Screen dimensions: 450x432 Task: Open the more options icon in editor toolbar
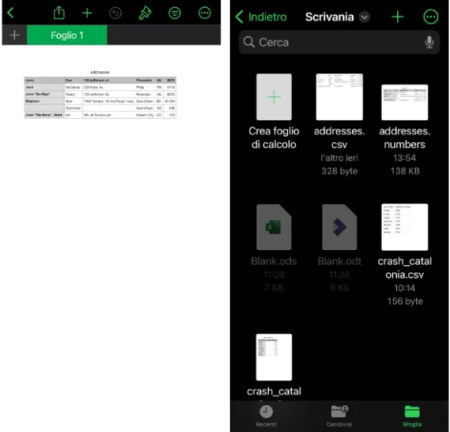click(204, 13)
